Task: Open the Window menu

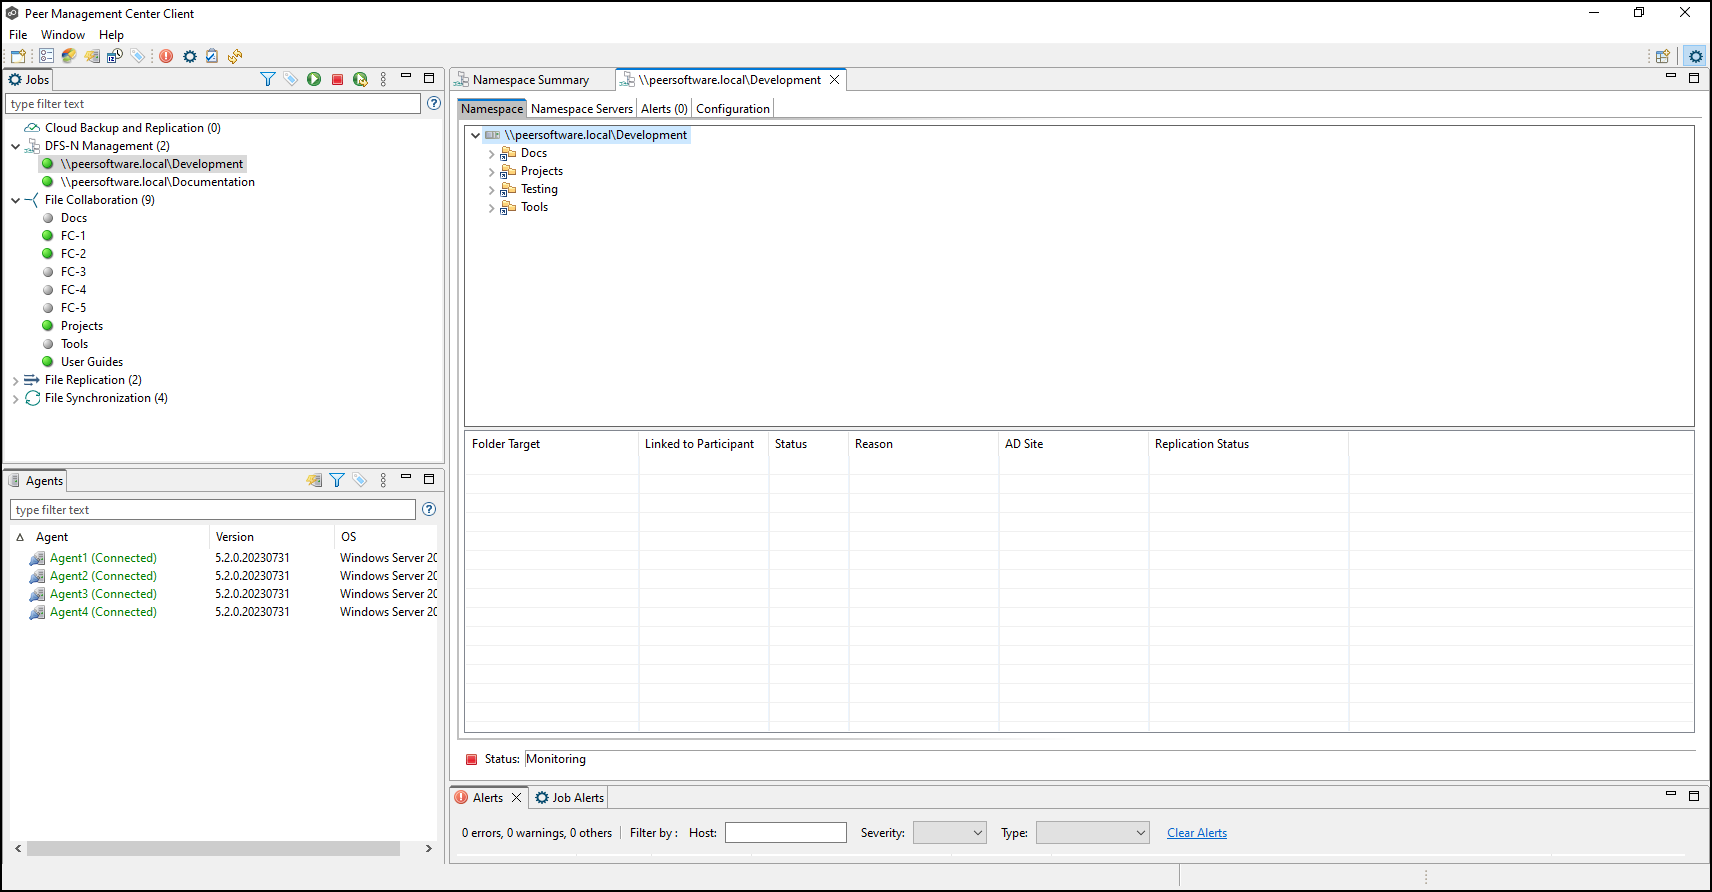Action: point(63,35)
